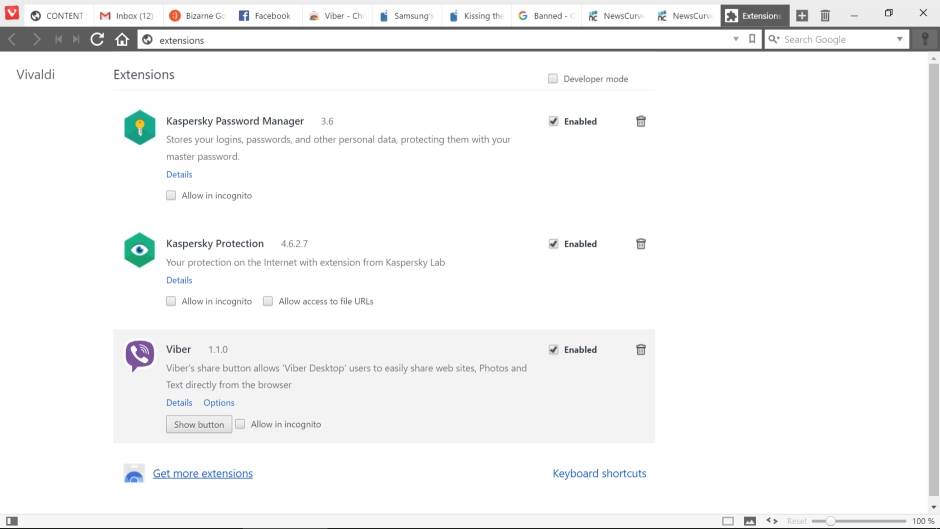Reload the current page
Viewport: 940px width, 529px height.
[97, 40]
